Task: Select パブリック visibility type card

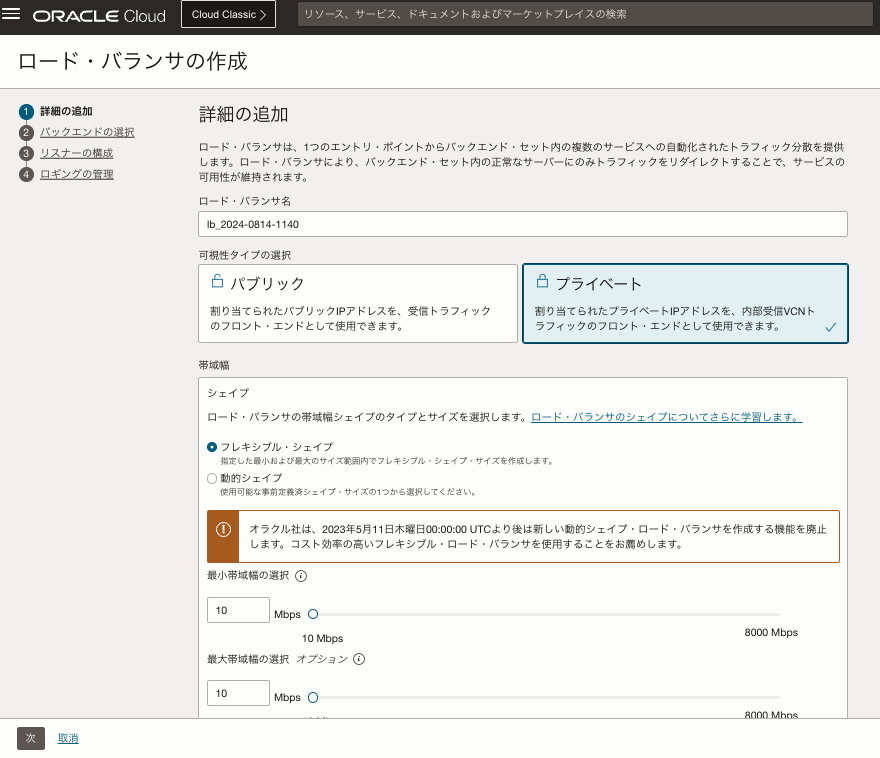Action: (x=358, y=304)
